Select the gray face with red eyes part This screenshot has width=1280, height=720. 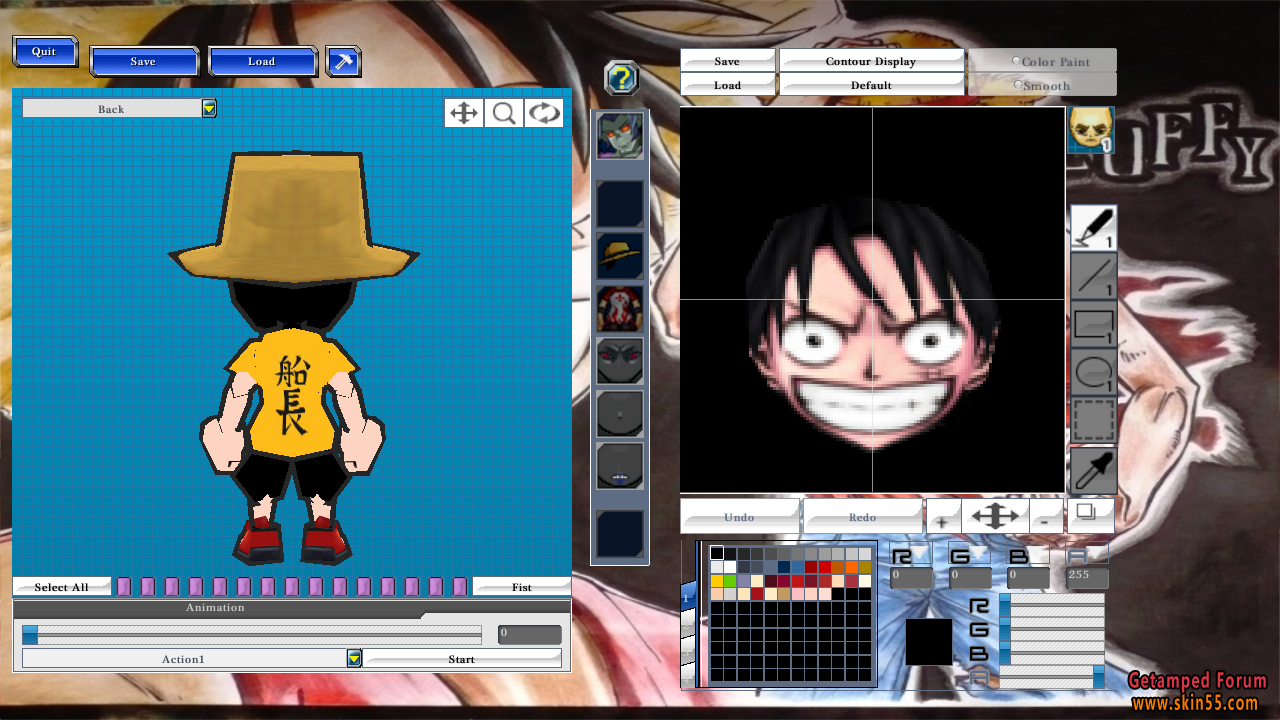click(620, 361)
